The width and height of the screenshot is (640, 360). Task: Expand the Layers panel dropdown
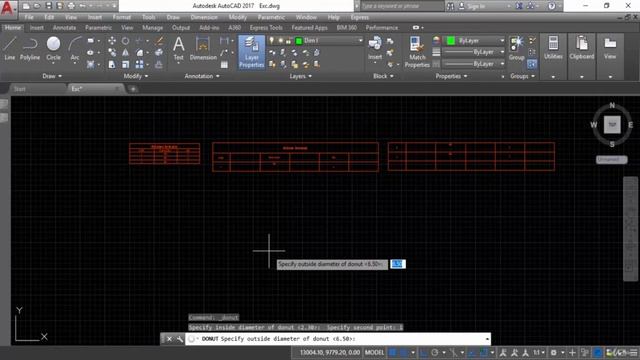point(301,76)
